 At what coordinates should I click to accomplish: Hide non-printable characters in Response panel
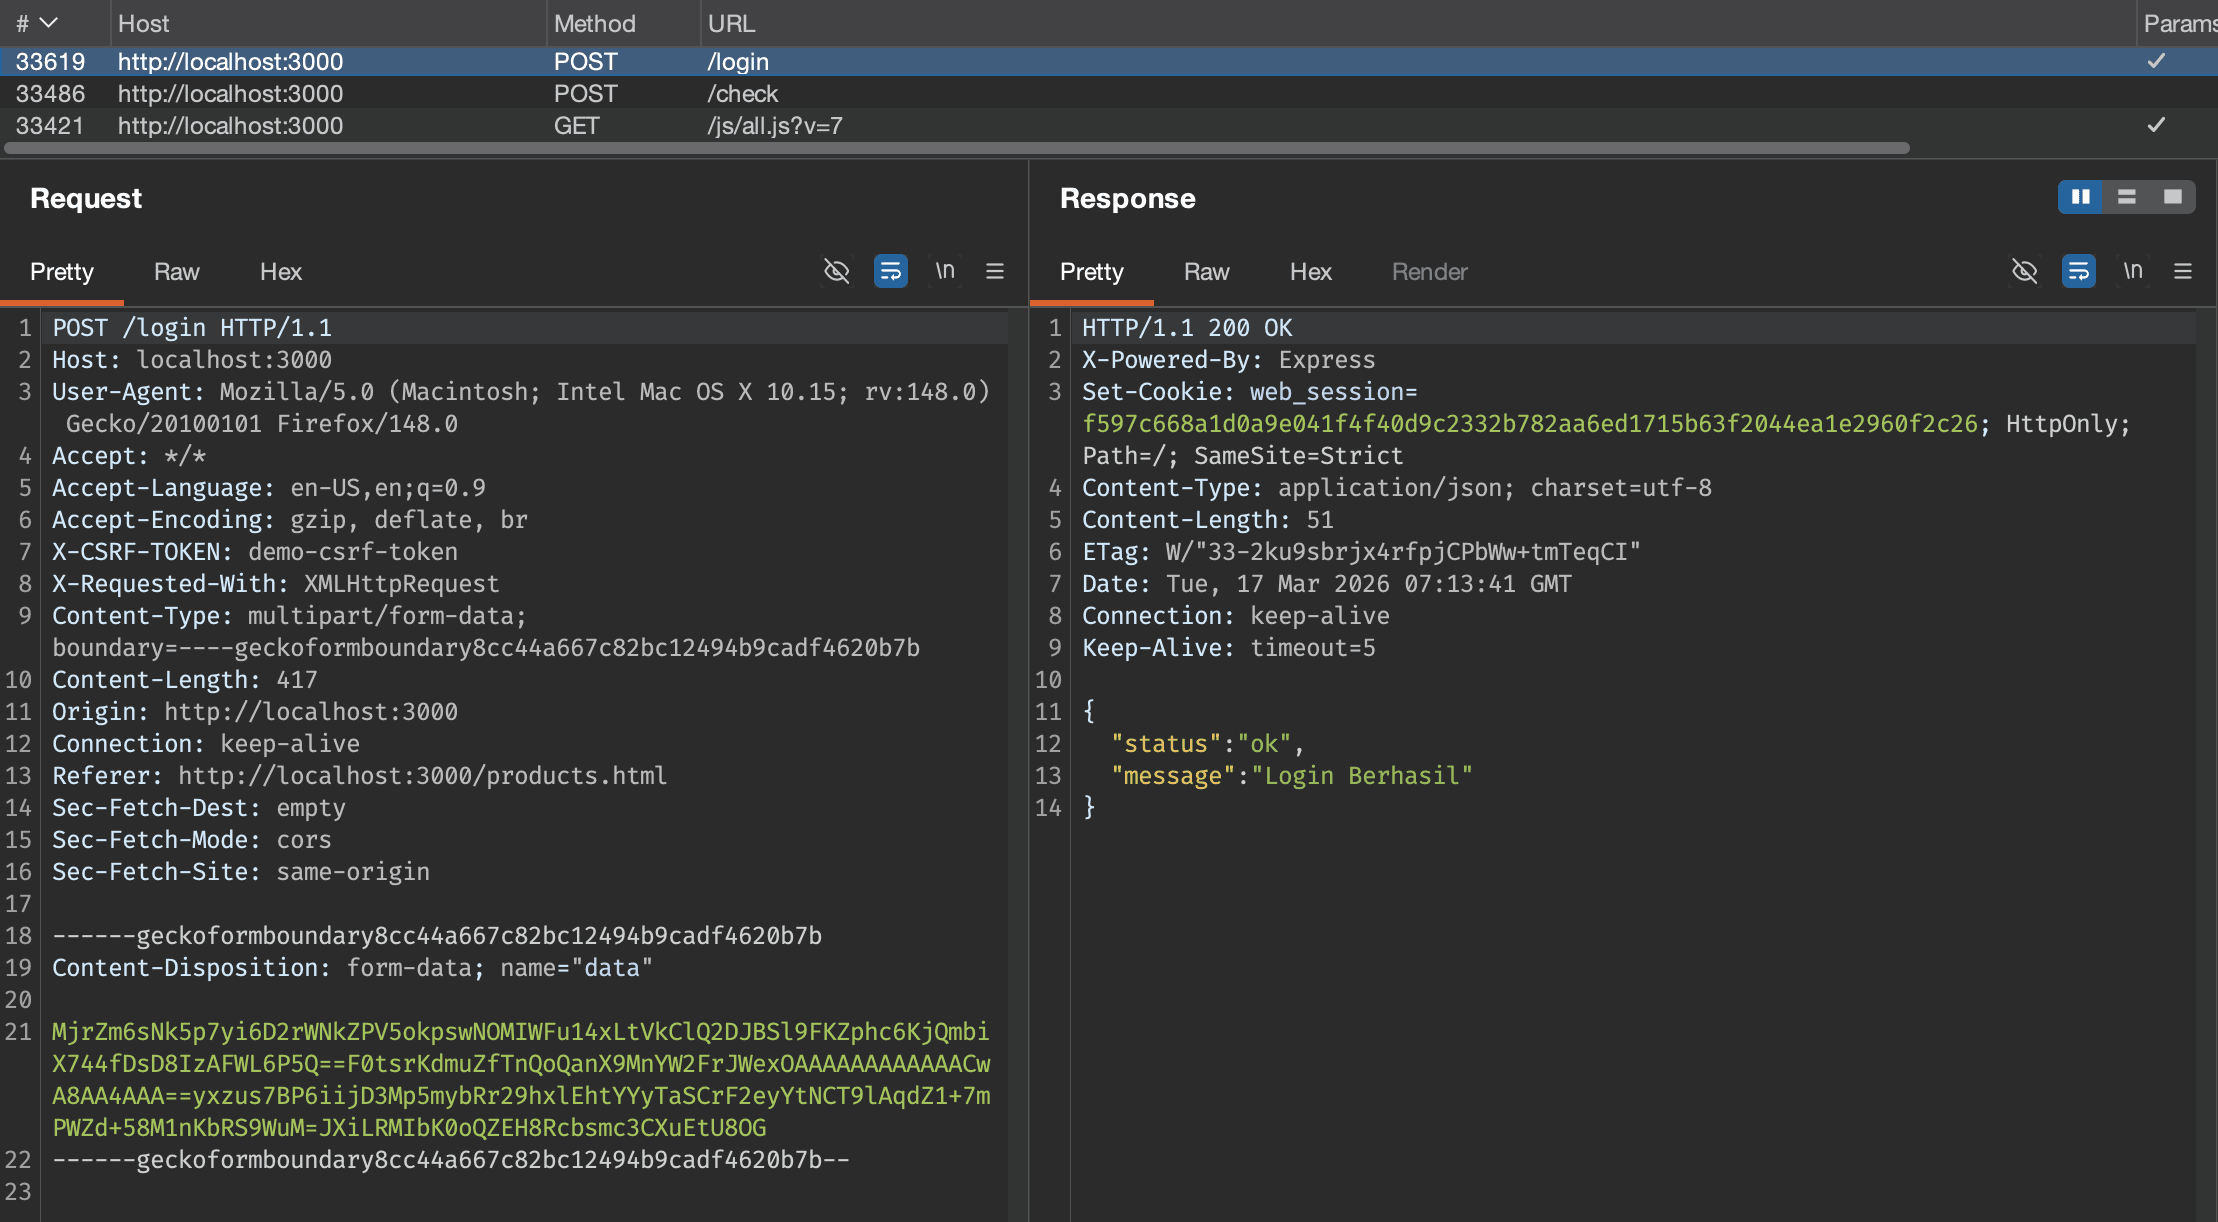[x=2024, y=271]
